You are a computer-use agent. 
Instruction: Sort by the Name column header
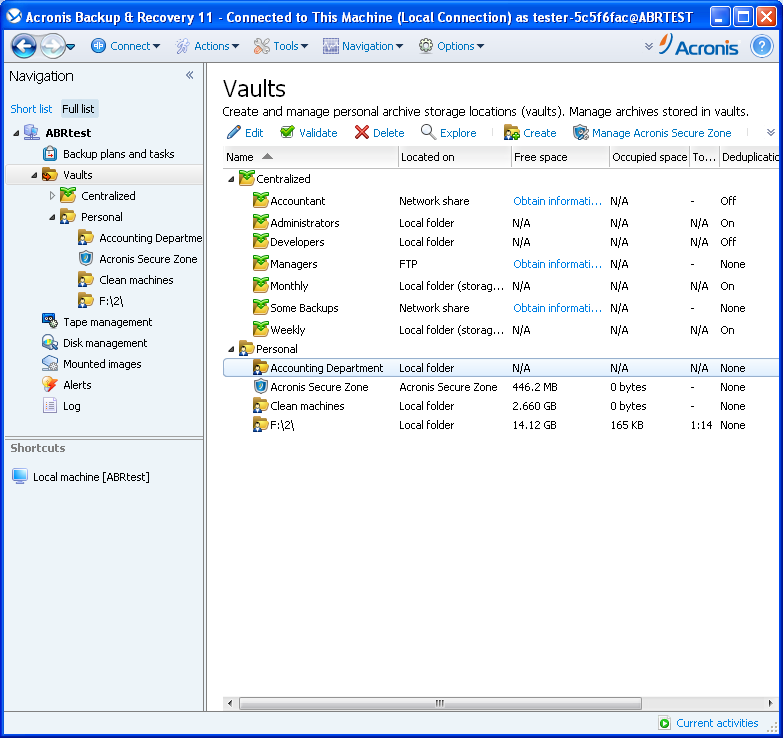310,157
